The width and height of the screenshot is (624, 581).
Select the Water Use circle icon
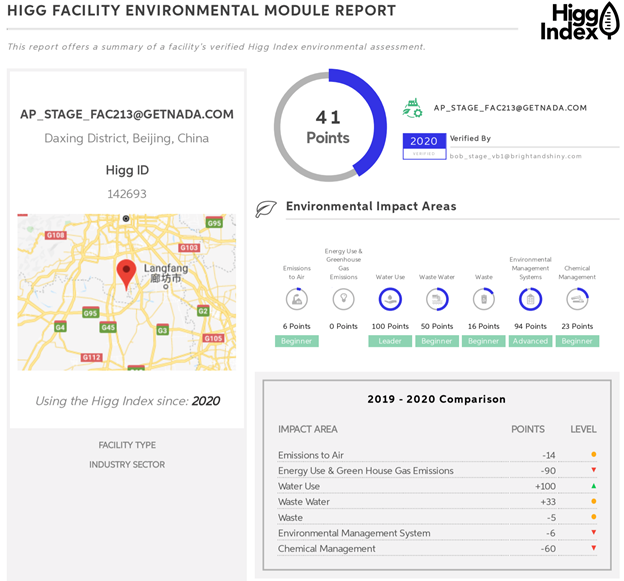point(391,299)
